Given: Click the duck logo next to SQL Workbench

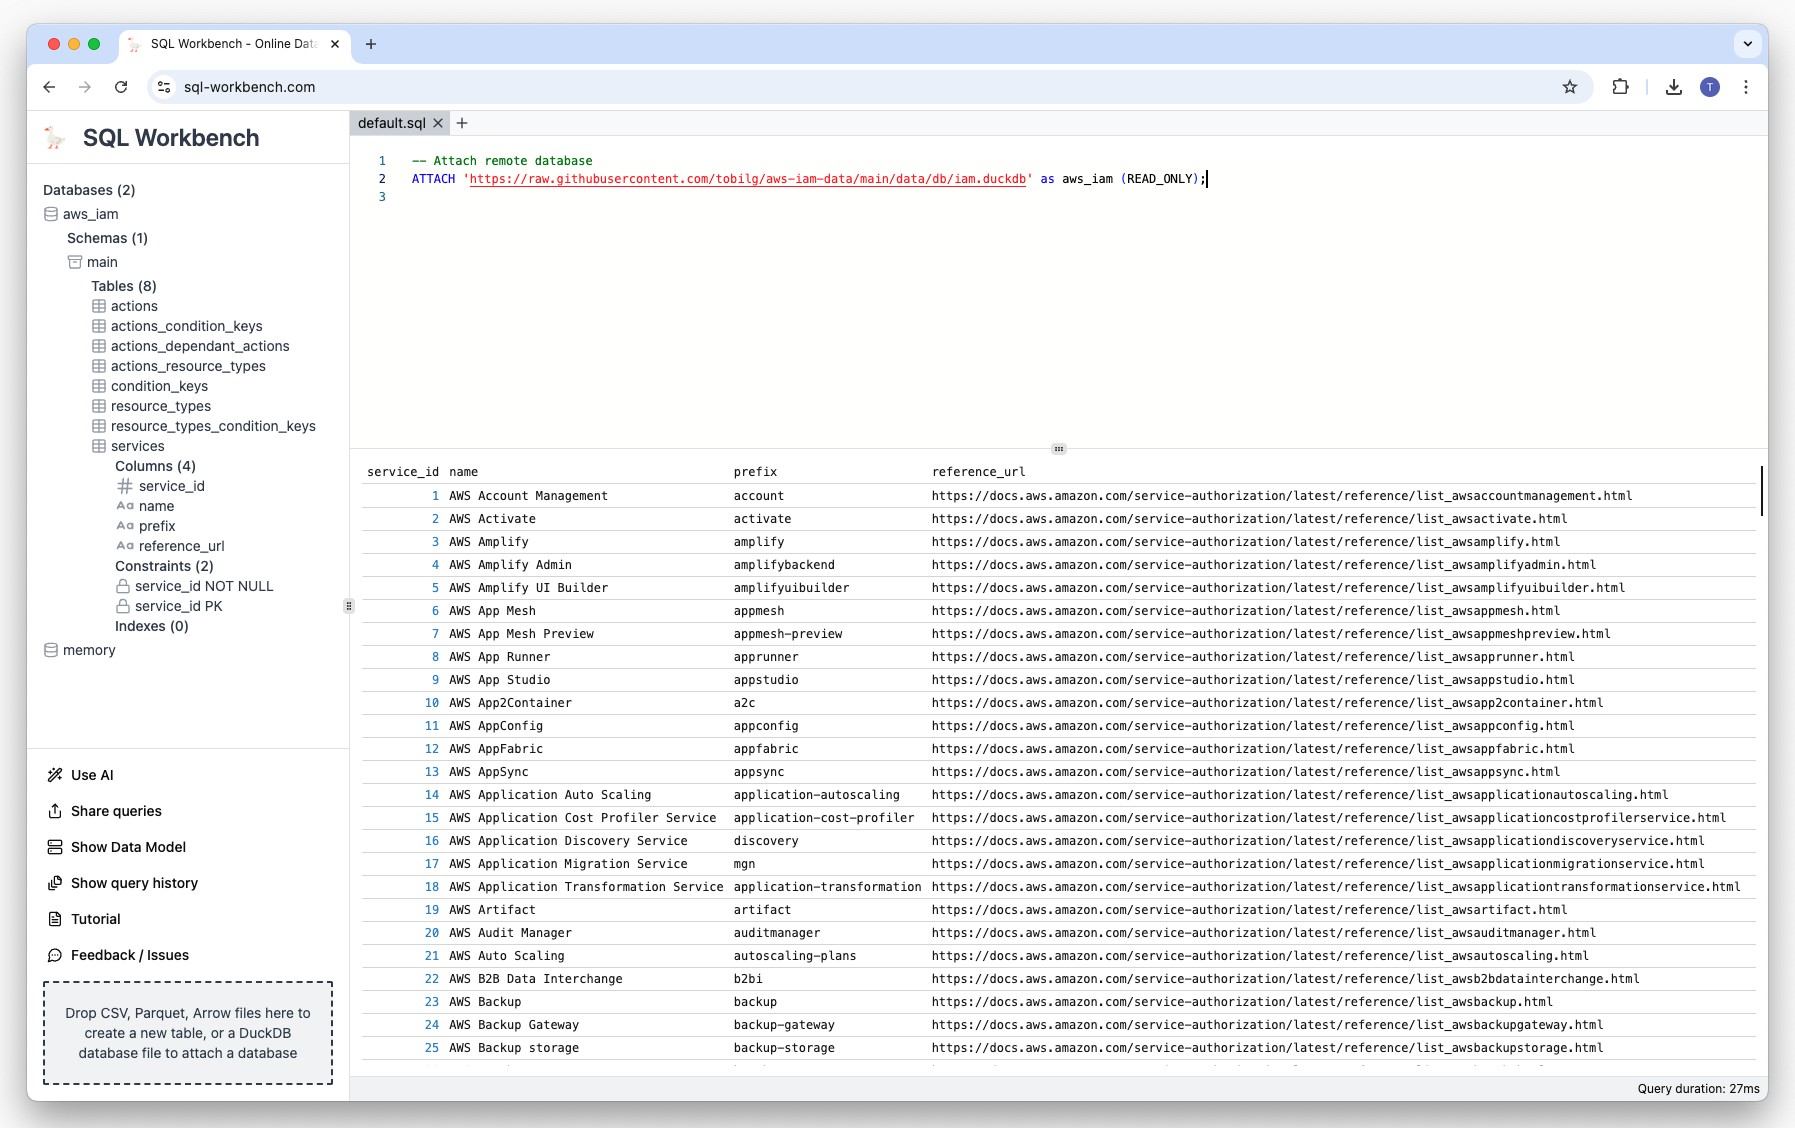Looking at the screenshot, I should pyautogui.click(x=54, y=137).
